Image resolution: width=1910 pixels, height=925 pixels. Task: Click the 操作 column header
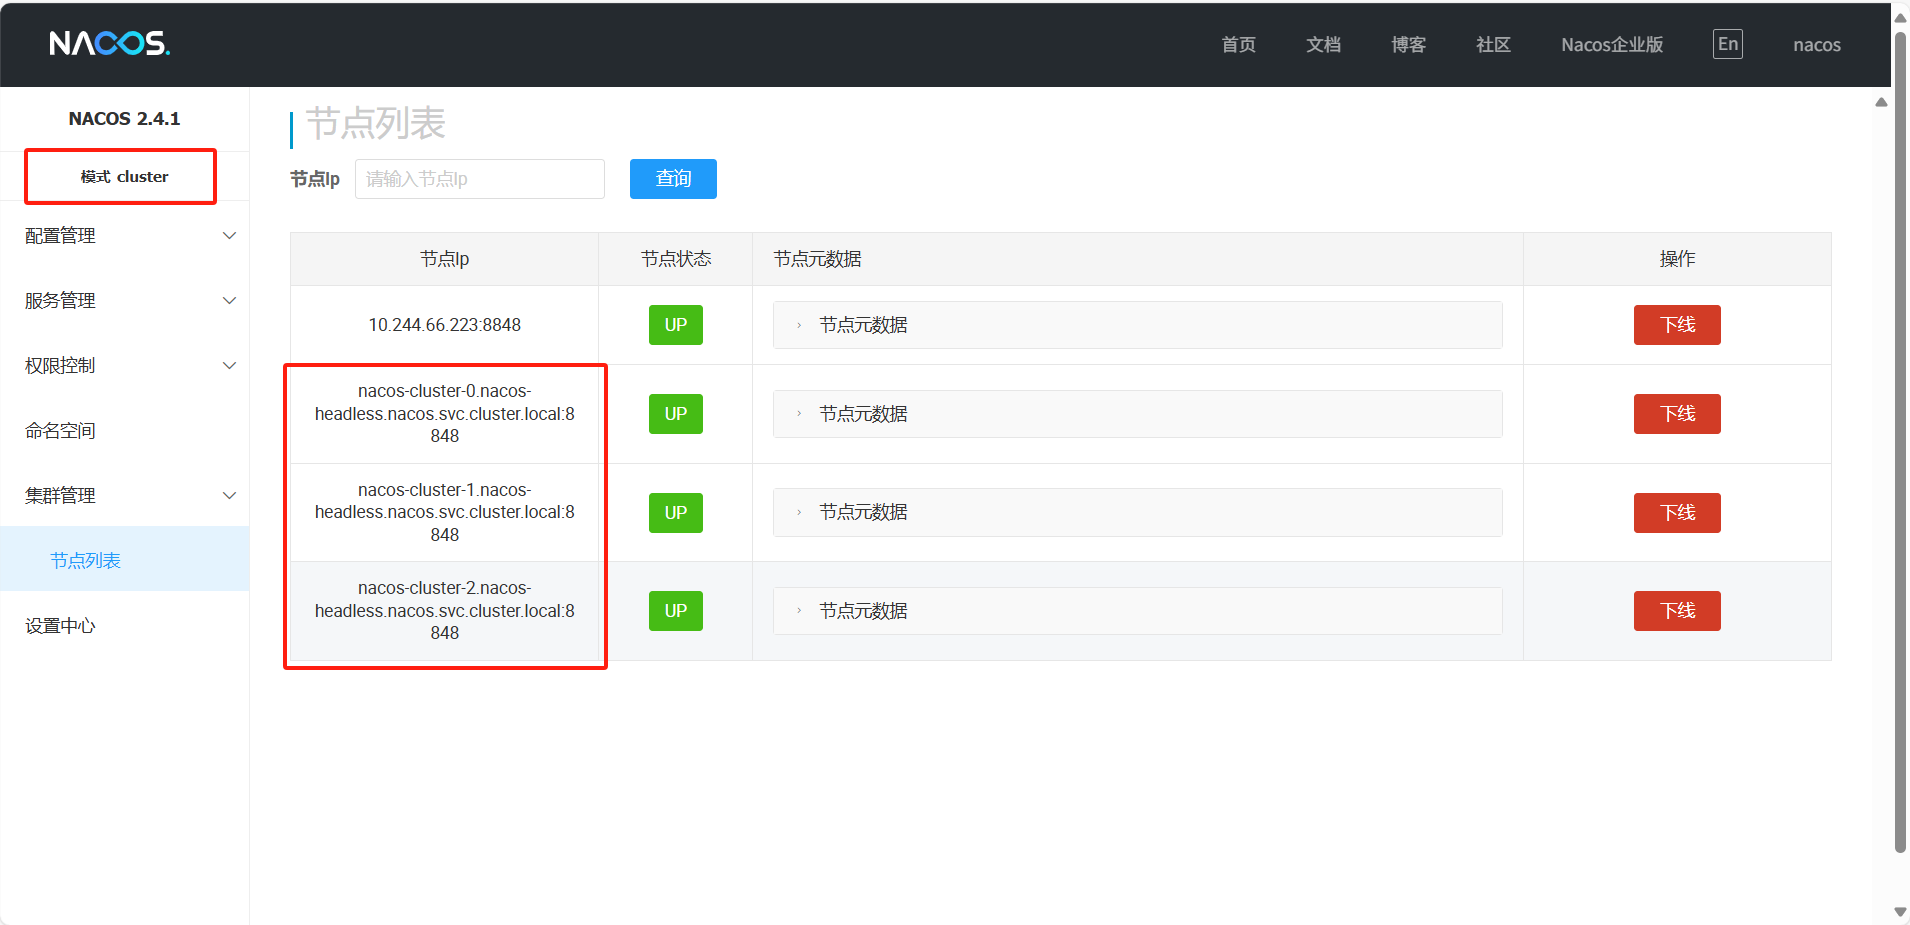point(1677,259)
